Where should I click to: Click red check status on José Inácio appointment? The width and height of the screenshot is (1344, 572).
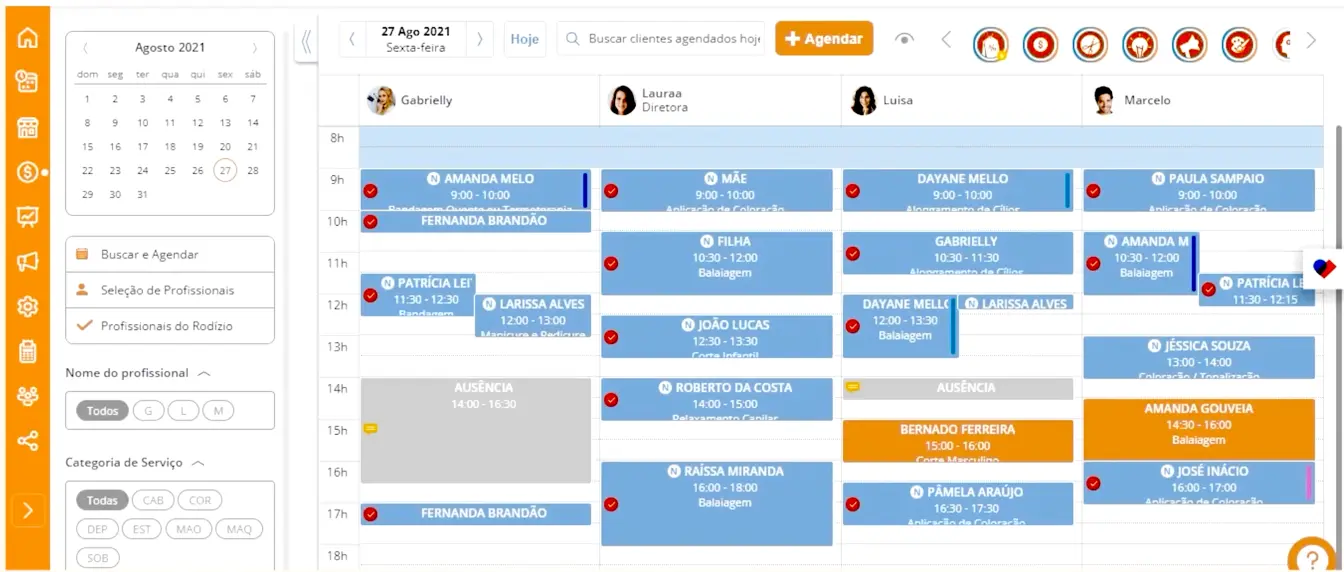pyautogui.click(x=1093, y=483)
